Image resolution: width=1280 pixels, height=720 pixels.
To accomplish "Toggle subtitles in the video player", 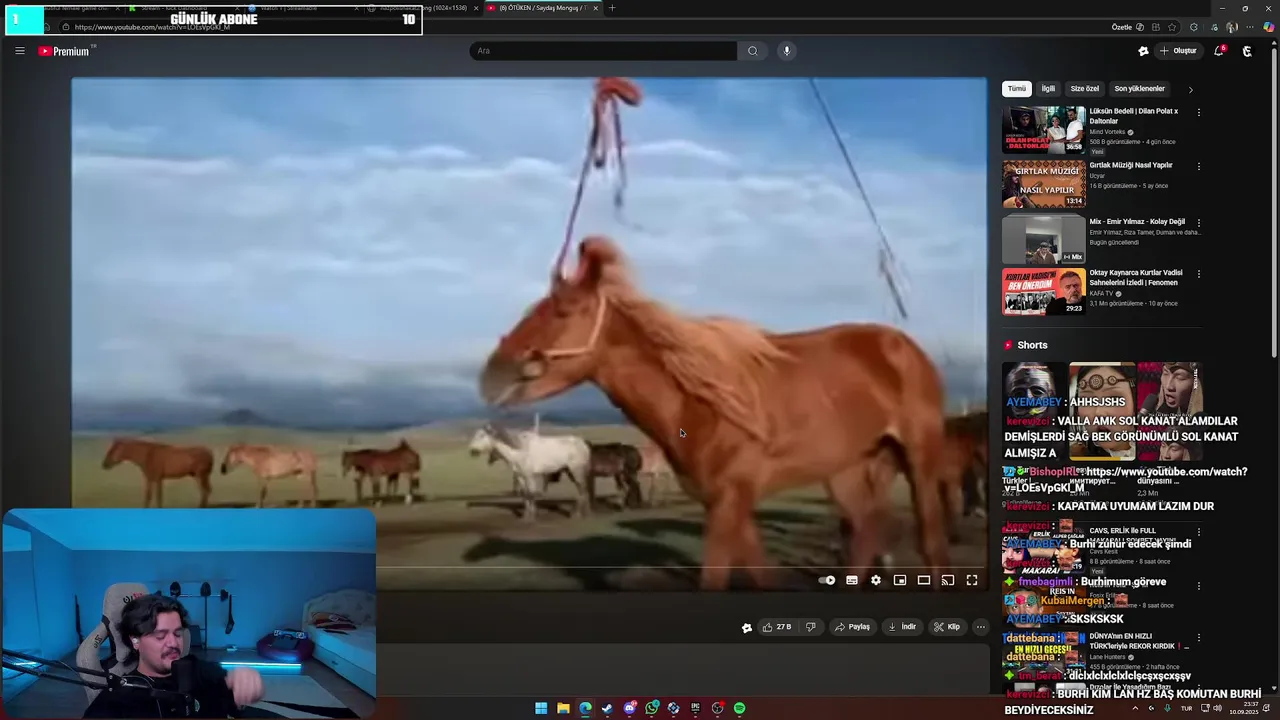I will pyautogui.click(x=852, y=580).
